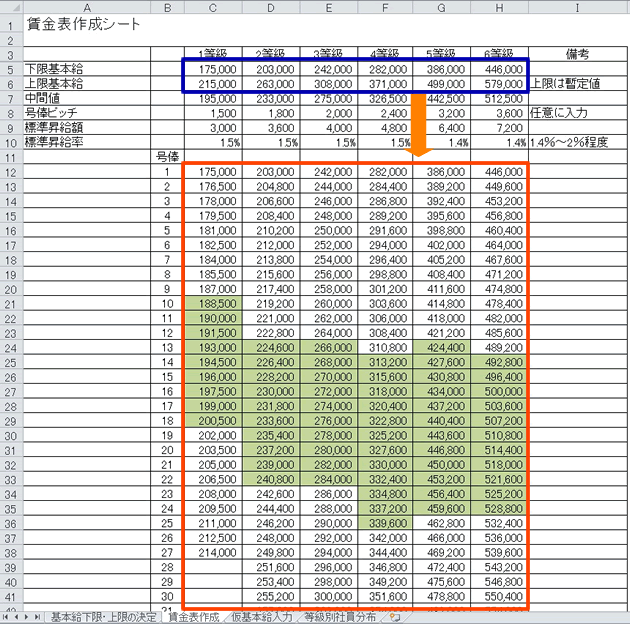Click the previous sheet navigation arrow
This screenshot has height=624, width=630.
[x=16, y=617]
